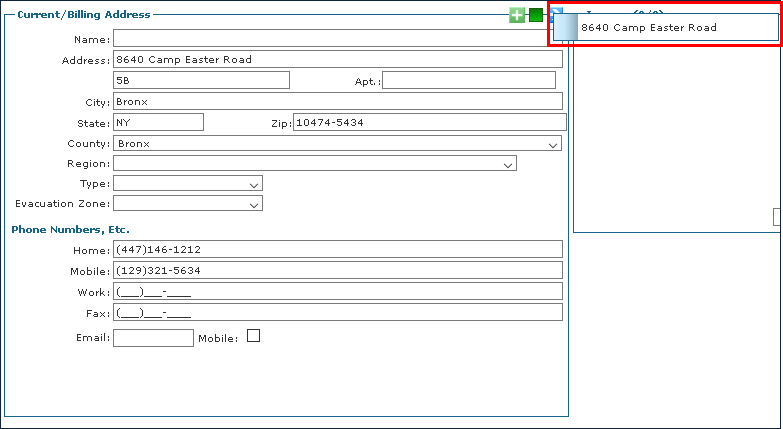This screenshot has width=783, height=429.
Task: Click the Address field with 8640 Camp Easter Road
Action: (337, 60)
